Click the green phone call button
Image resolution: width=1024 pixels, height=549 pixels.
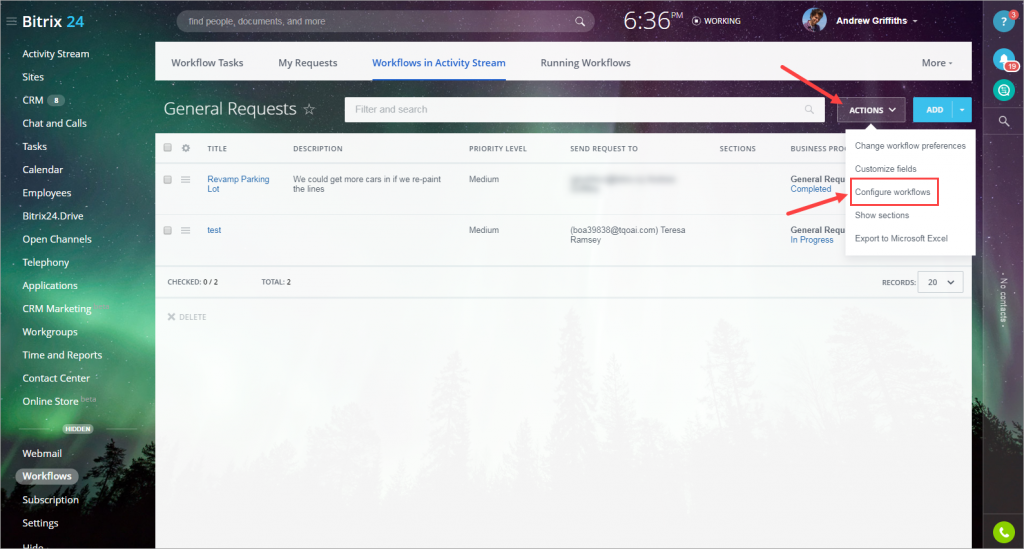click(x=1004, y=532)
